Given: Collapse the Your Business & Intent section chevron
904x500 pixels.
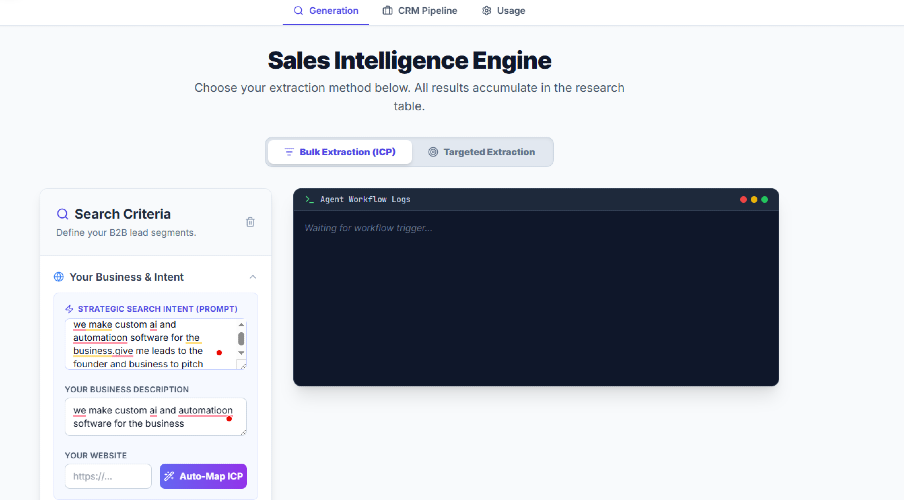Looking at the screenshot, I should 253,277.
